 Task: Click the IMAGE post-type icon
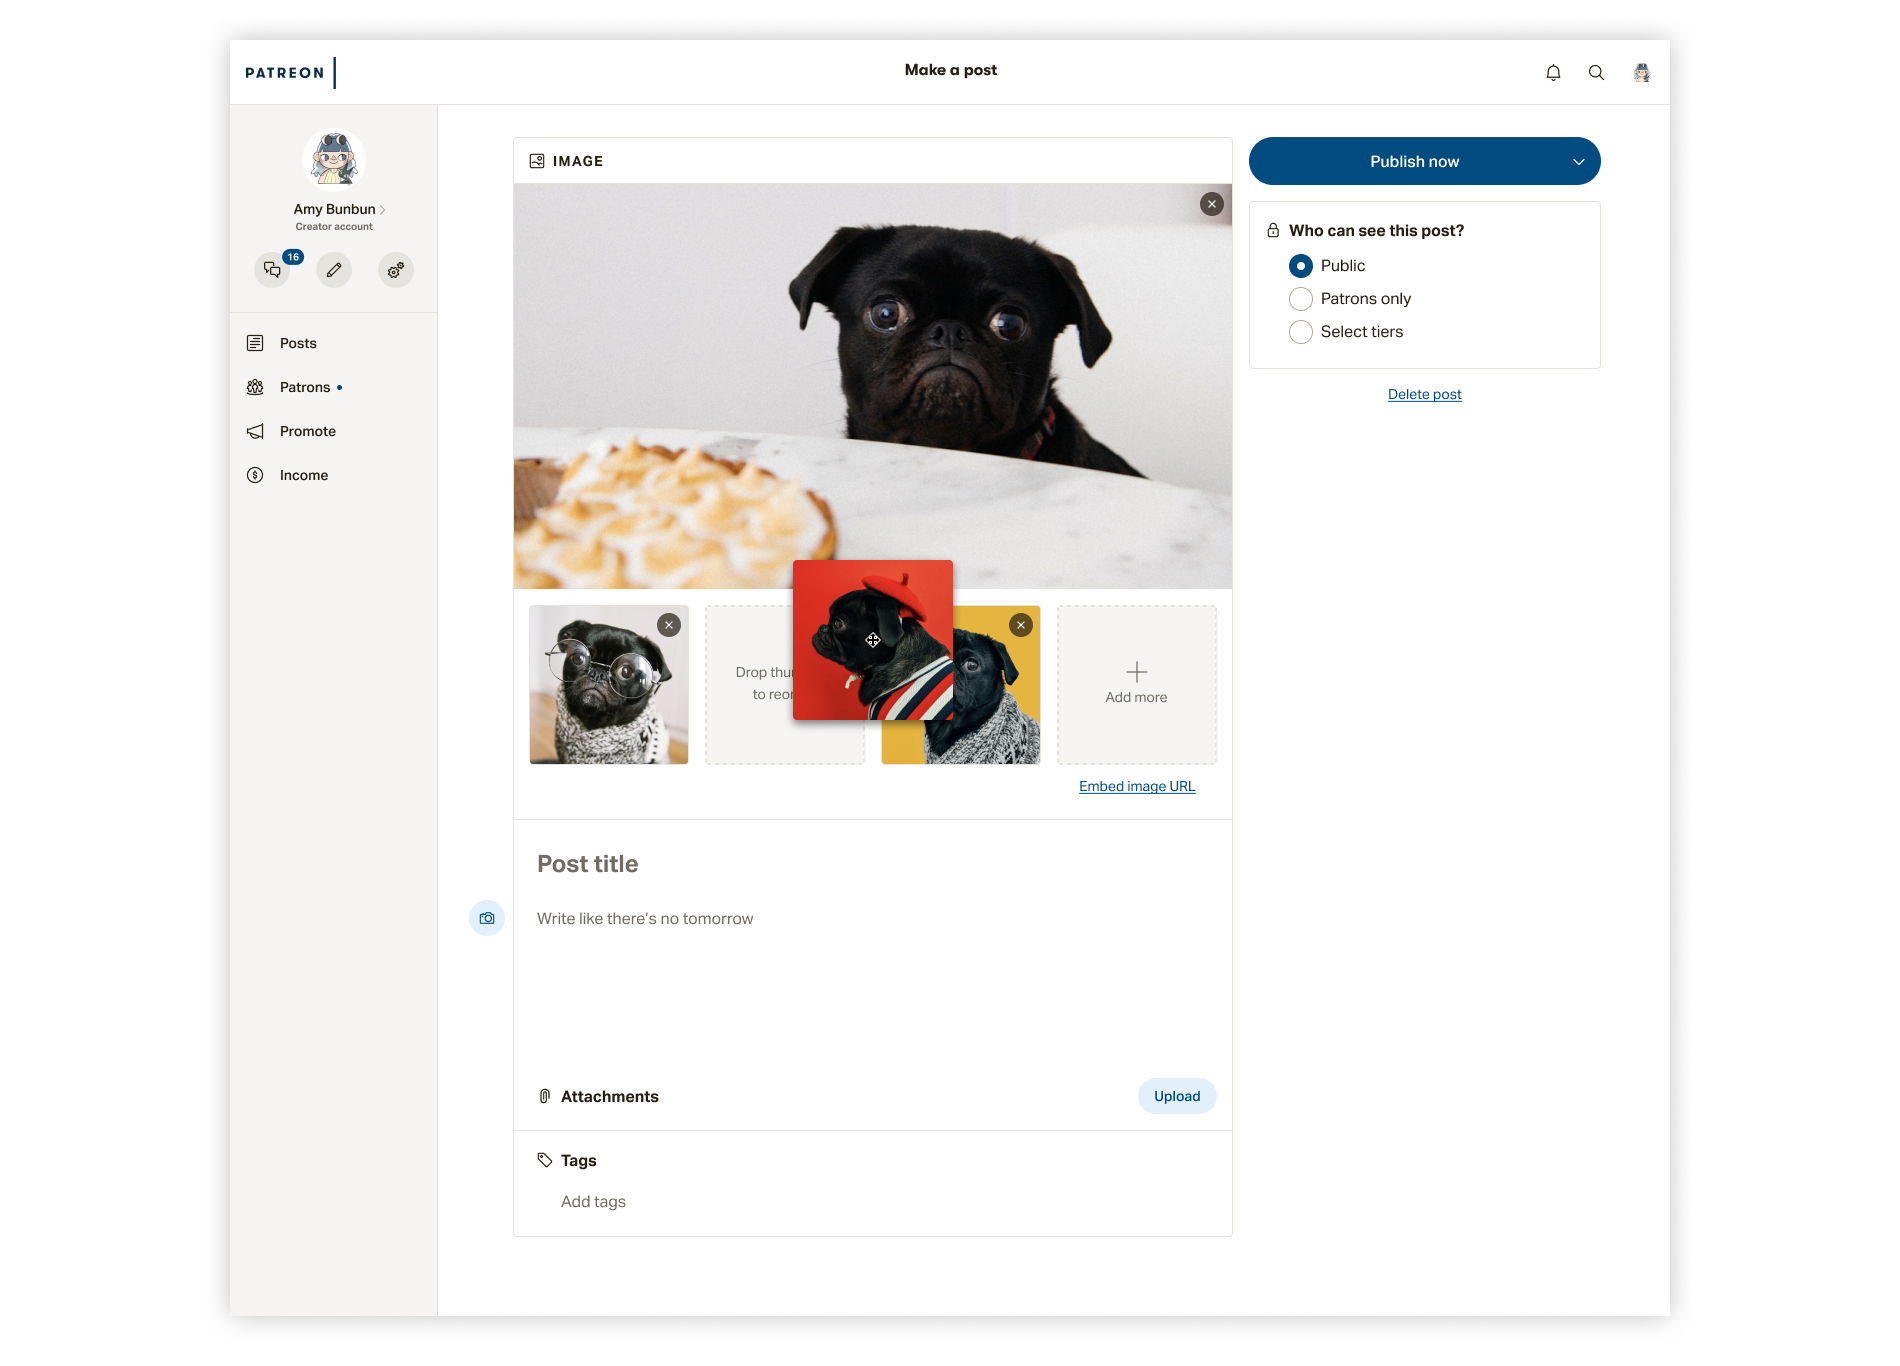pos(537,161)
